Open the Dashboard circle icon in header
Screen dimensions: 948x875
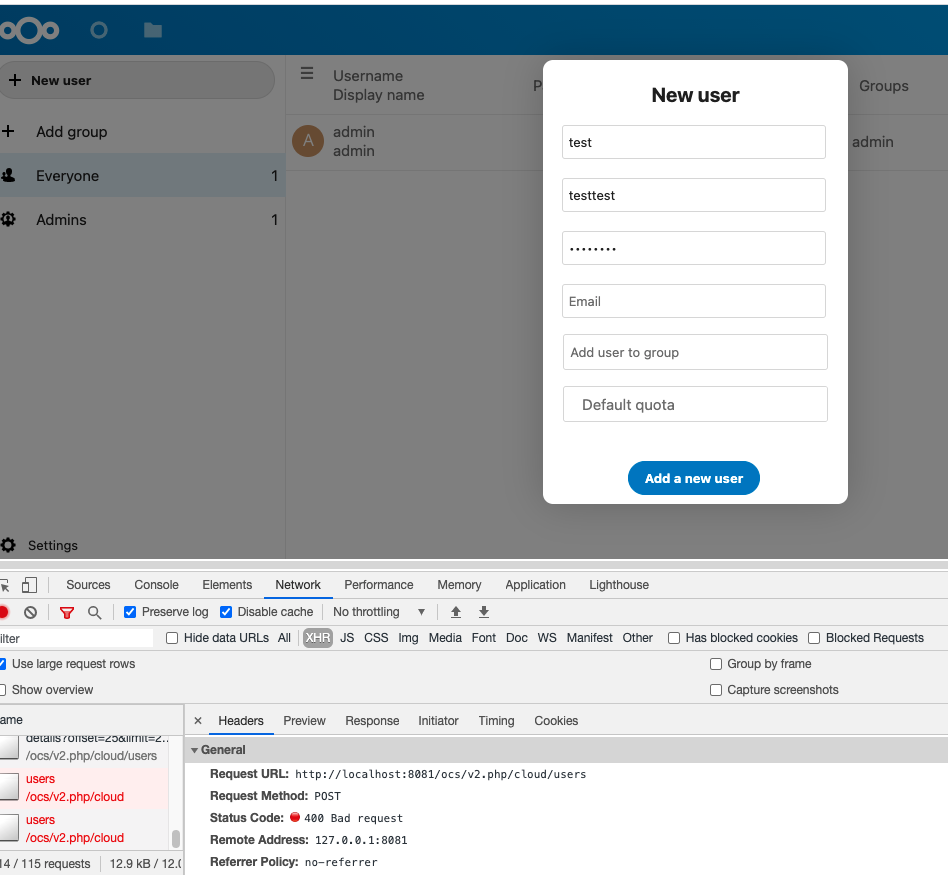pos(99,30)
